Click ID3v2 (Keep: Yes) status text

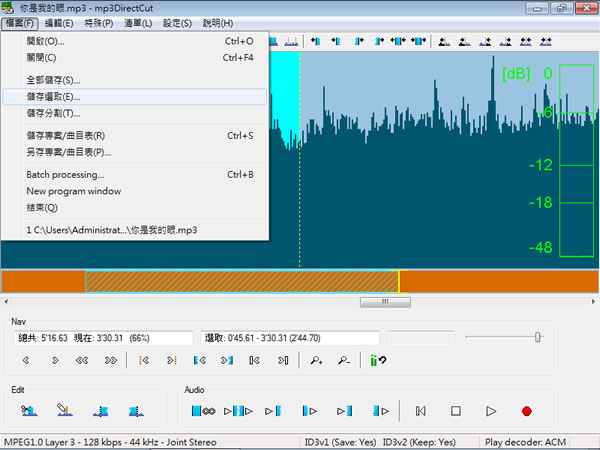(419, 442)
